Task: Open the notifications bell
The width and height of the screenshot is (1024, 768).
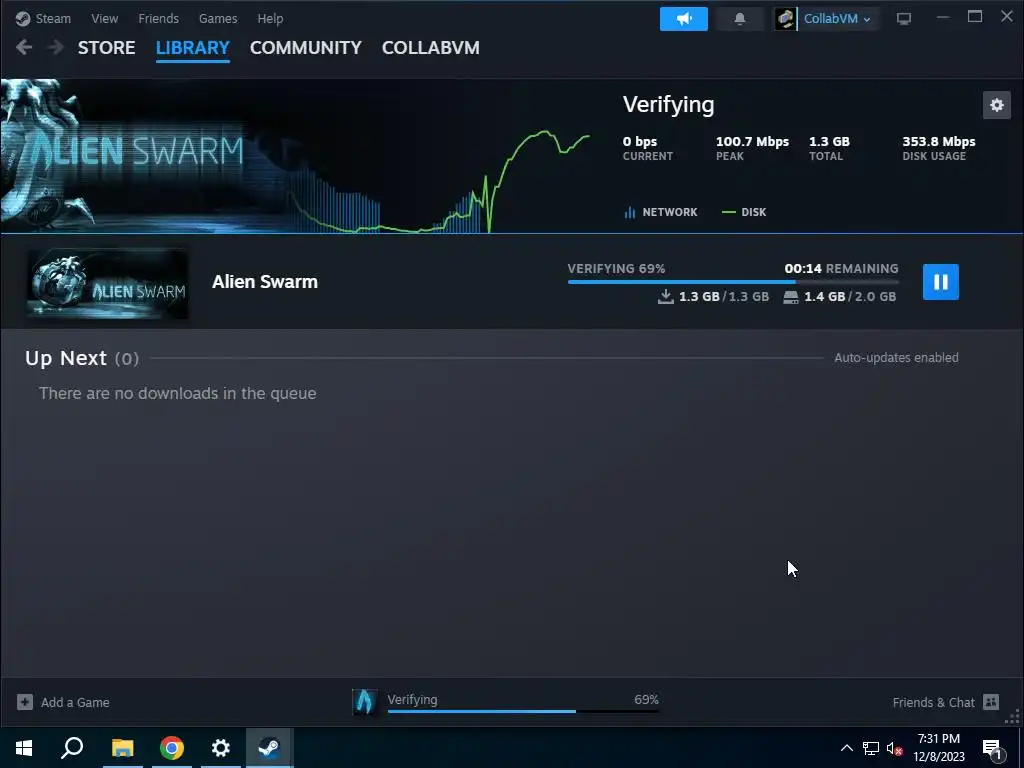Action: click(x=739, y=19)
